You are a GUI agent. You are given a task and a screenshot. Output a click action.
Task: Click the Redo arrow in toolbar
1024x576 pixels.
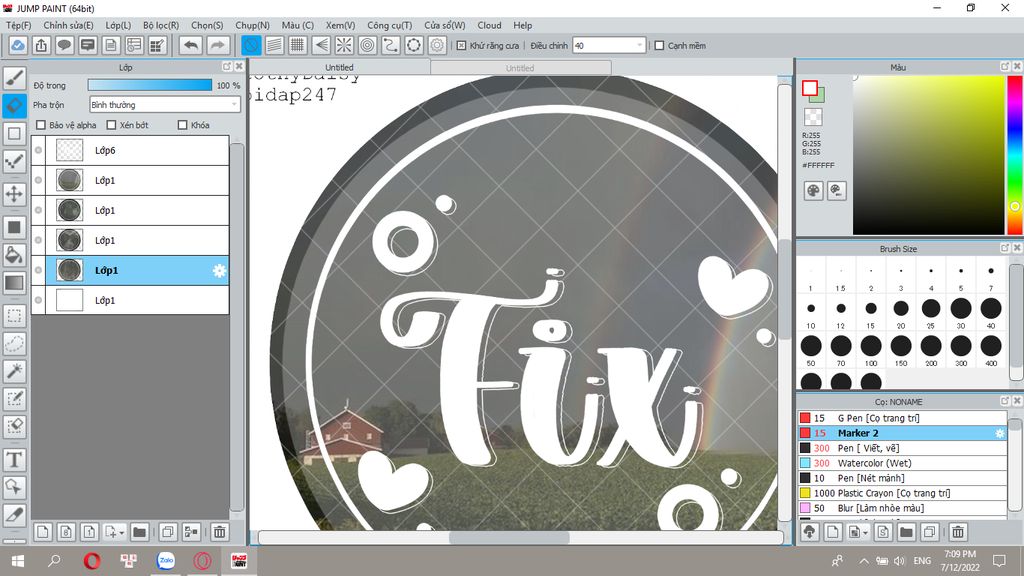point(218,46)
